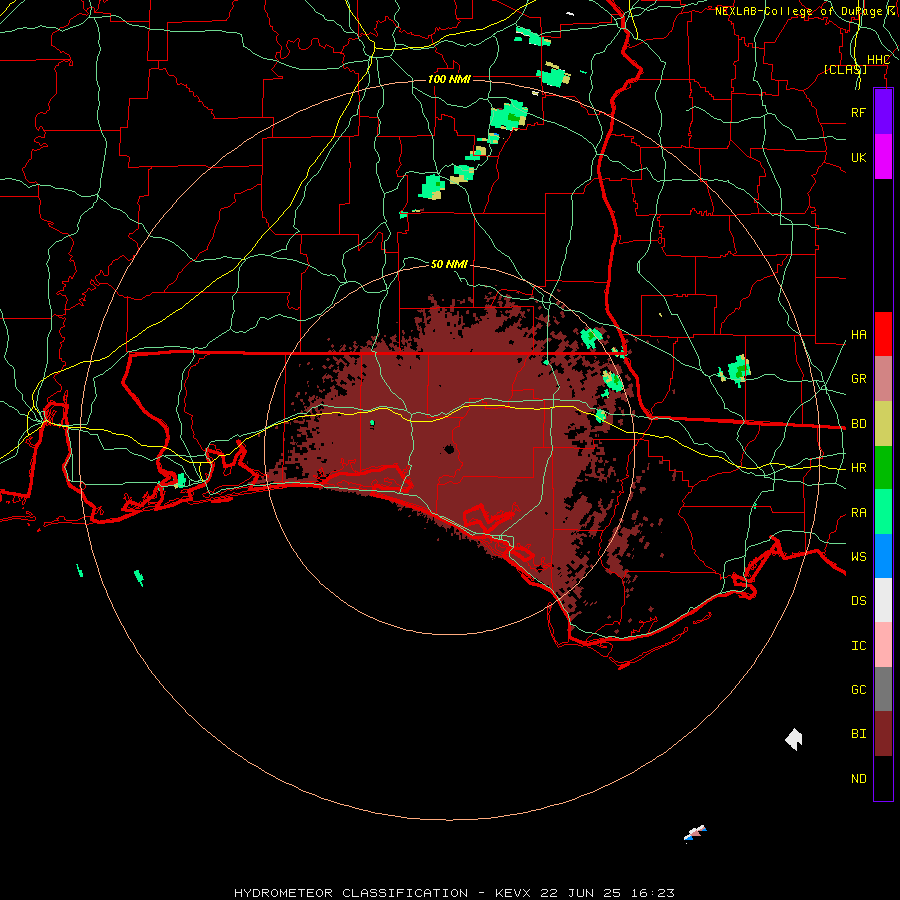Click the IC legend label
The image size is (900, 900).
point(858,646)
